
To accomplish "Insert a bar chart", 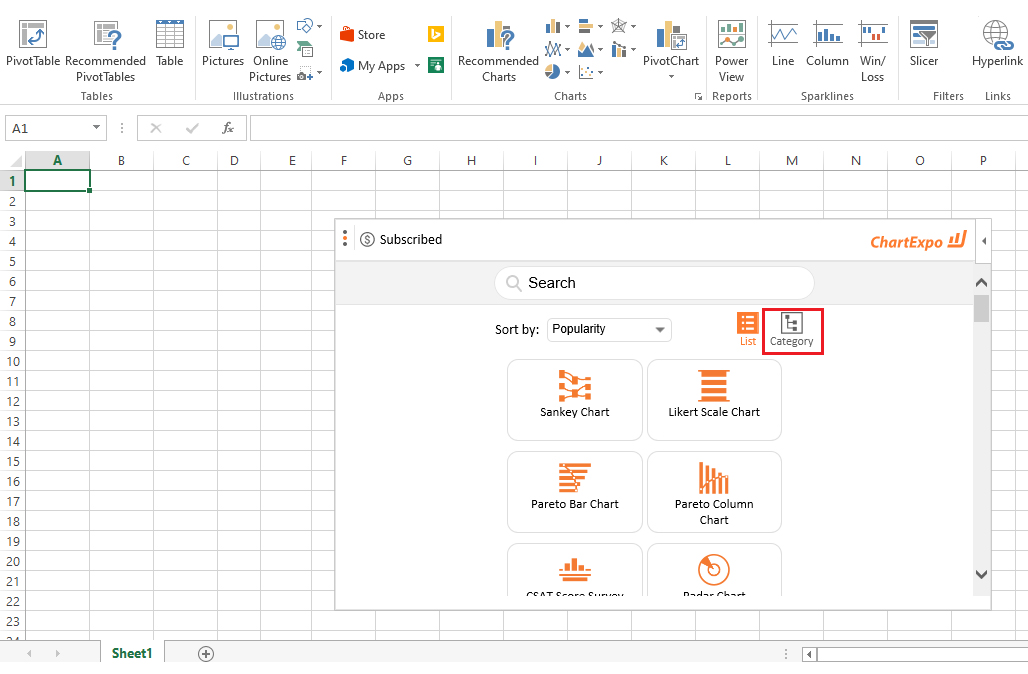I will click(586, 26).
